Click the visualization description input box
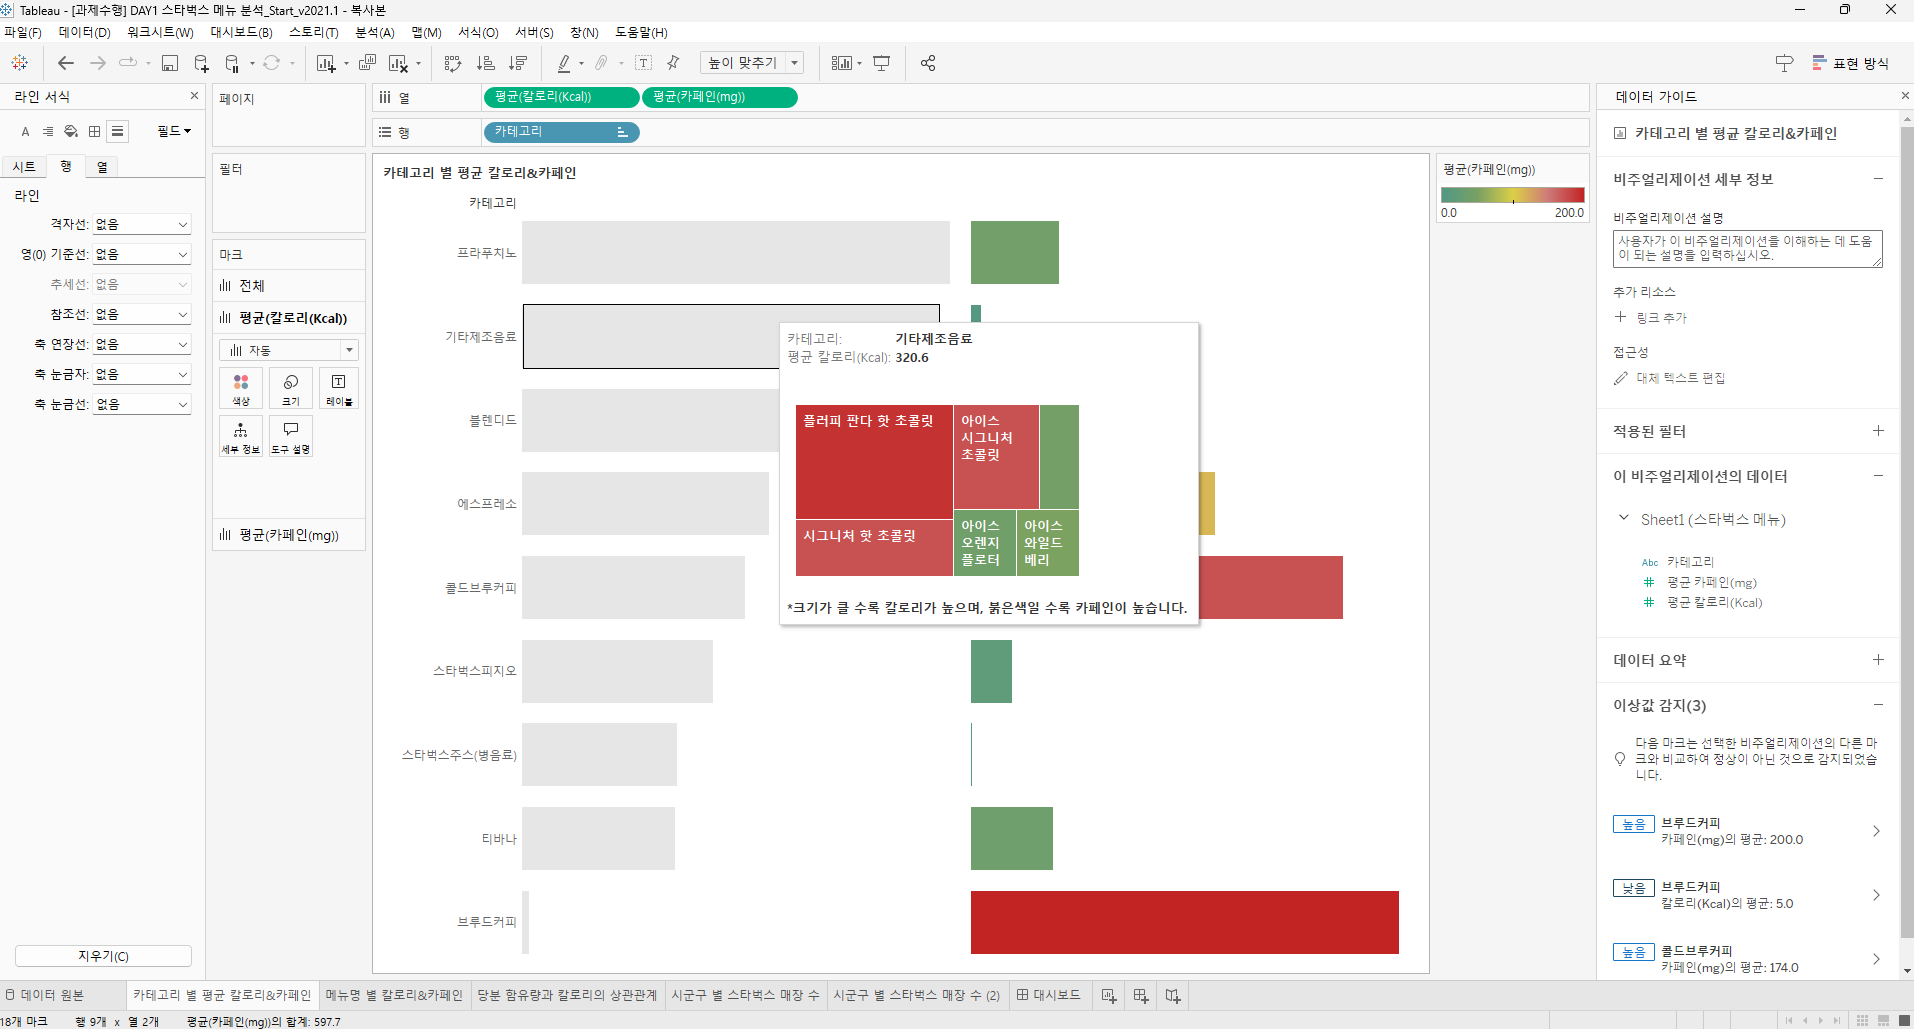Screen dimensions: 1914x1029 tap(1747, 248)
